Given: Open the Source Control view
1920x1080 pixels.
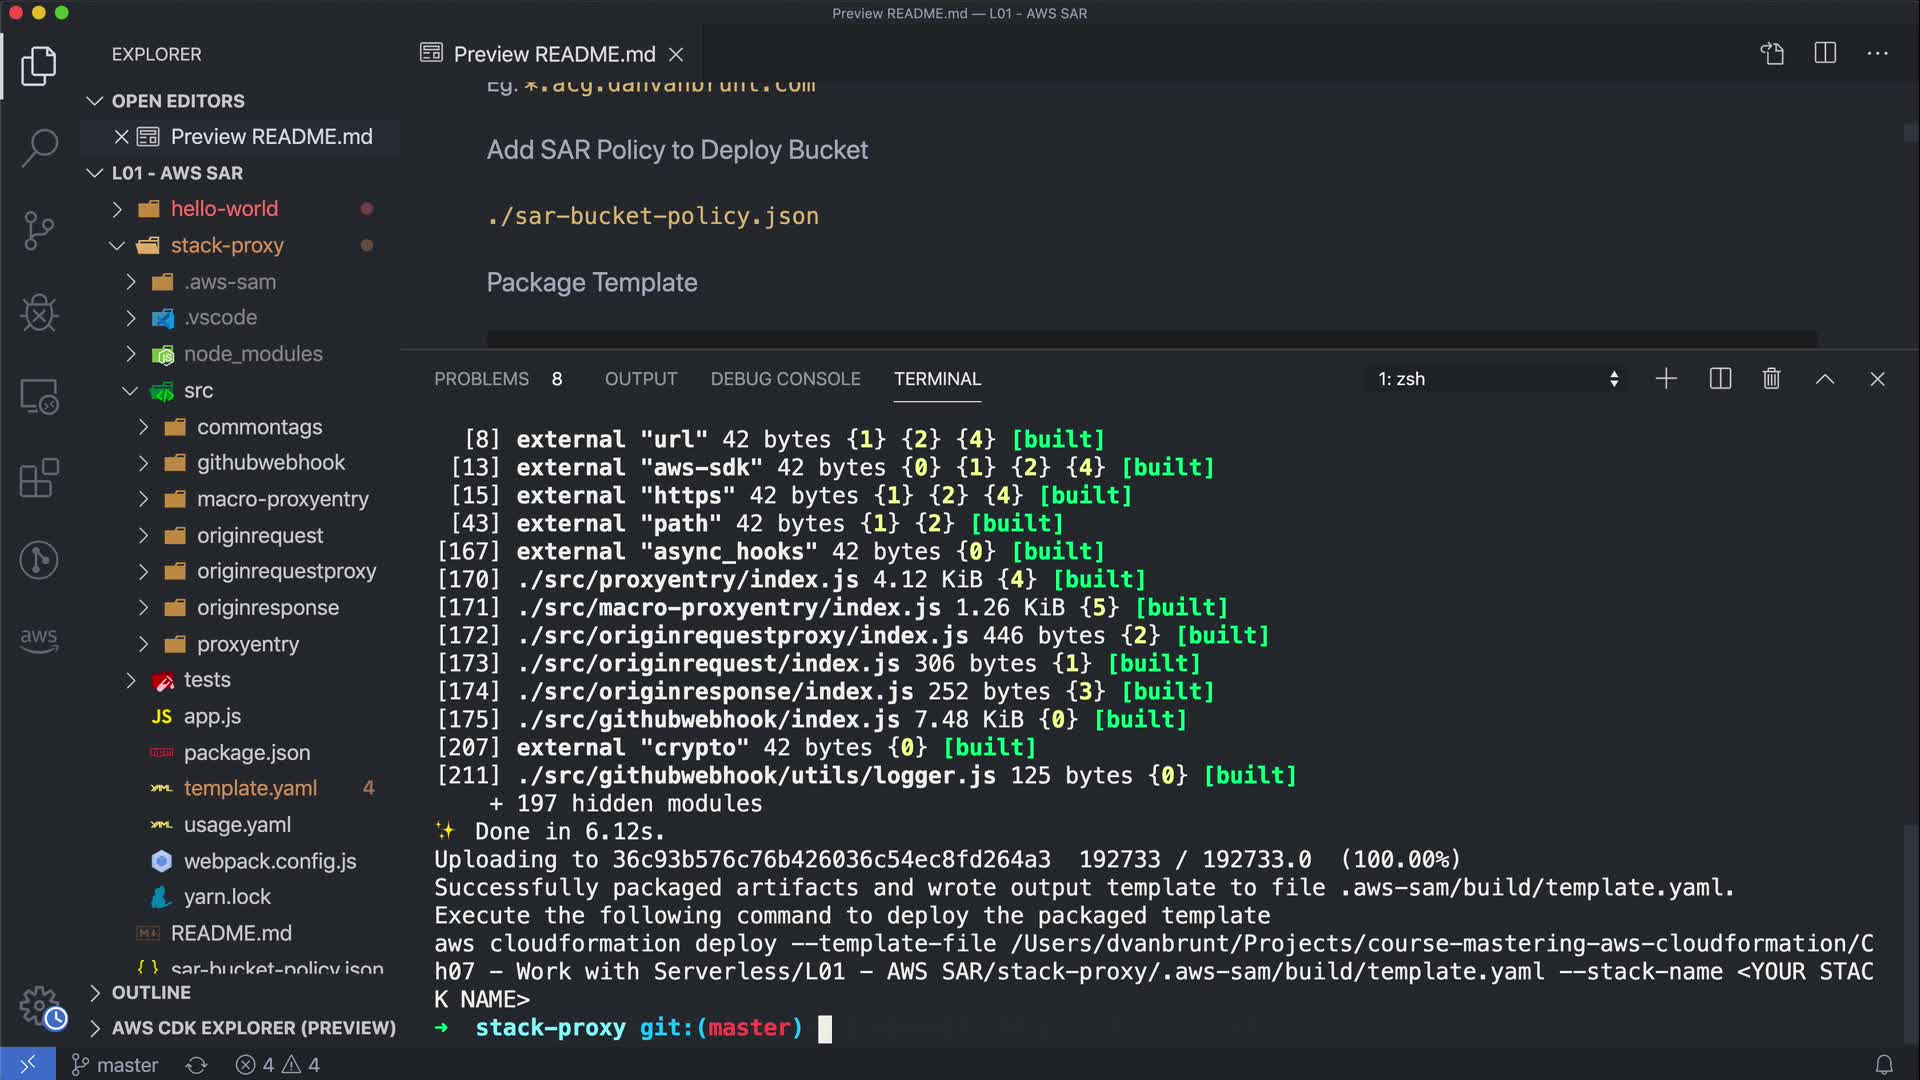Looking at the screenshot, I should (x=39, y=231).
